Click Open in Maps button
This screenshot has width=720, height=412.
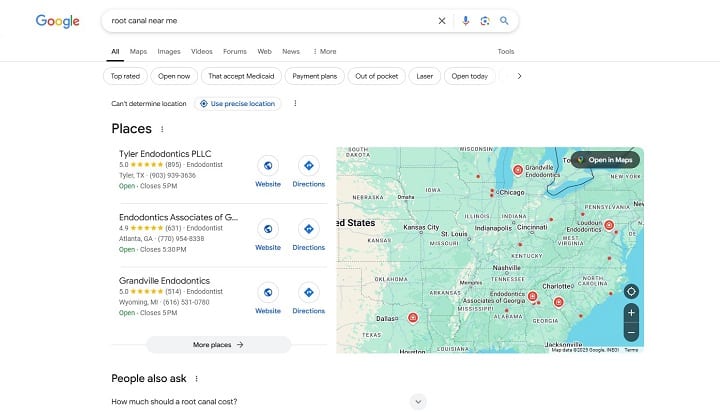605,160
